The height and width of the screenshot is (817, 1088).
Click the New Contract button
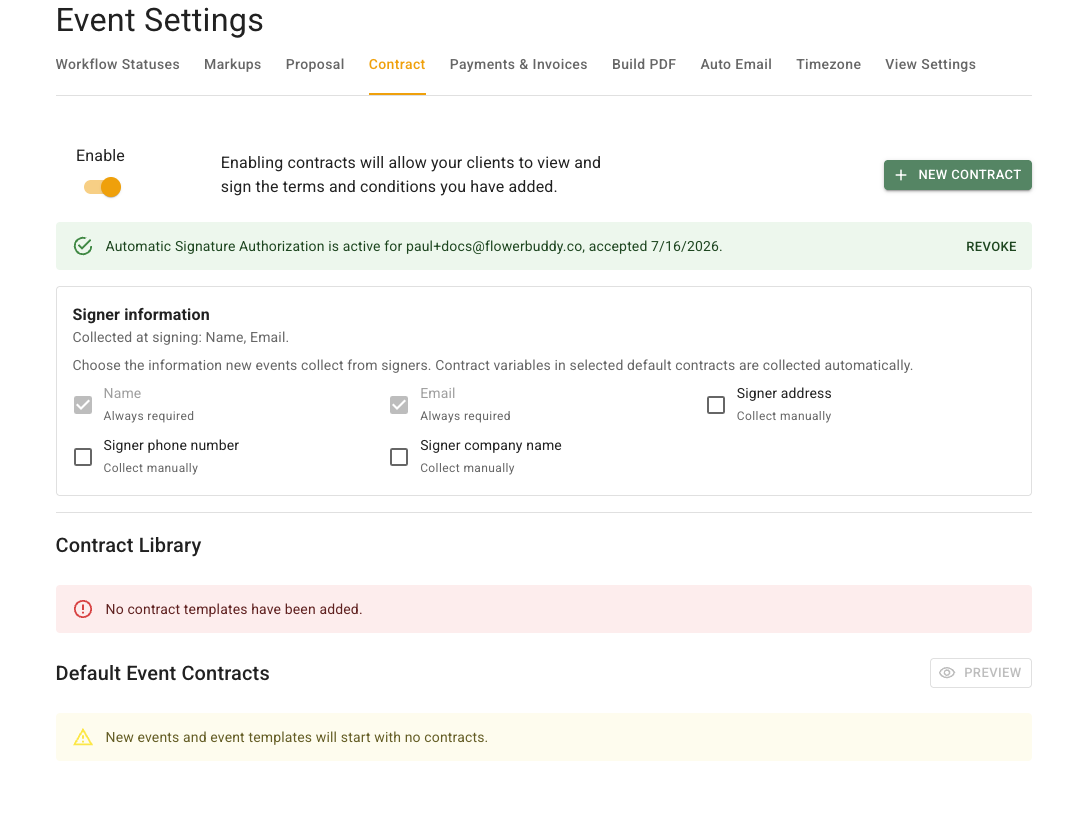pyautogui.click(x=958, y=175)
